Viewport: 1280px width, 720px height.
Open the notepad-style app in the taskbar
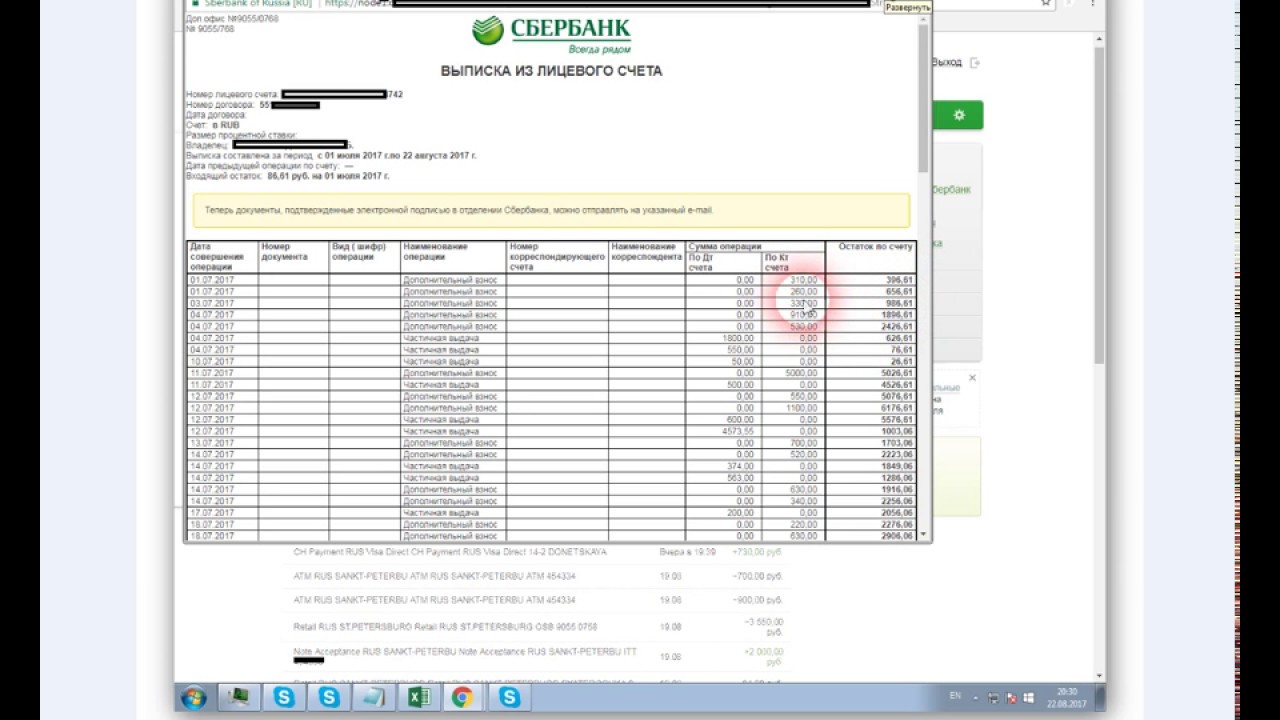coord(374,697)
